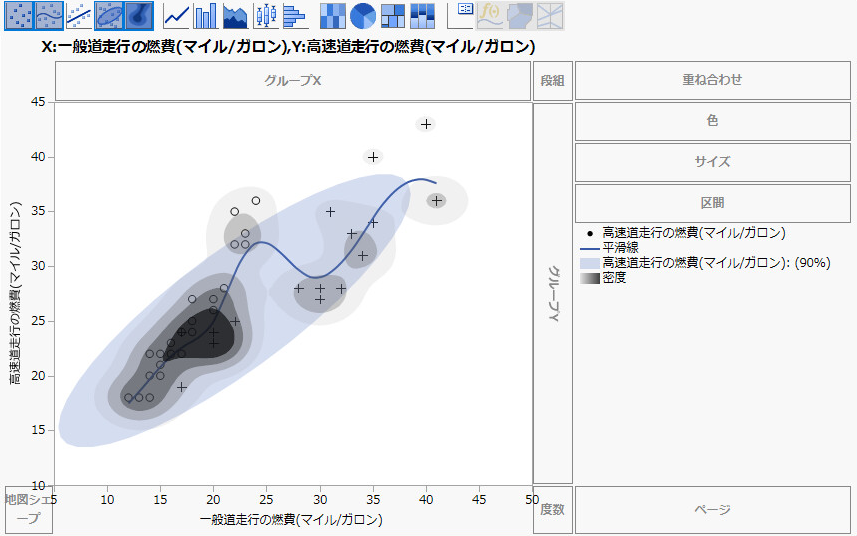The width and height of the screenshot is (857, 536).
Task: Click the Y-axis tick value 30
Action: click(x=38, y=266)
